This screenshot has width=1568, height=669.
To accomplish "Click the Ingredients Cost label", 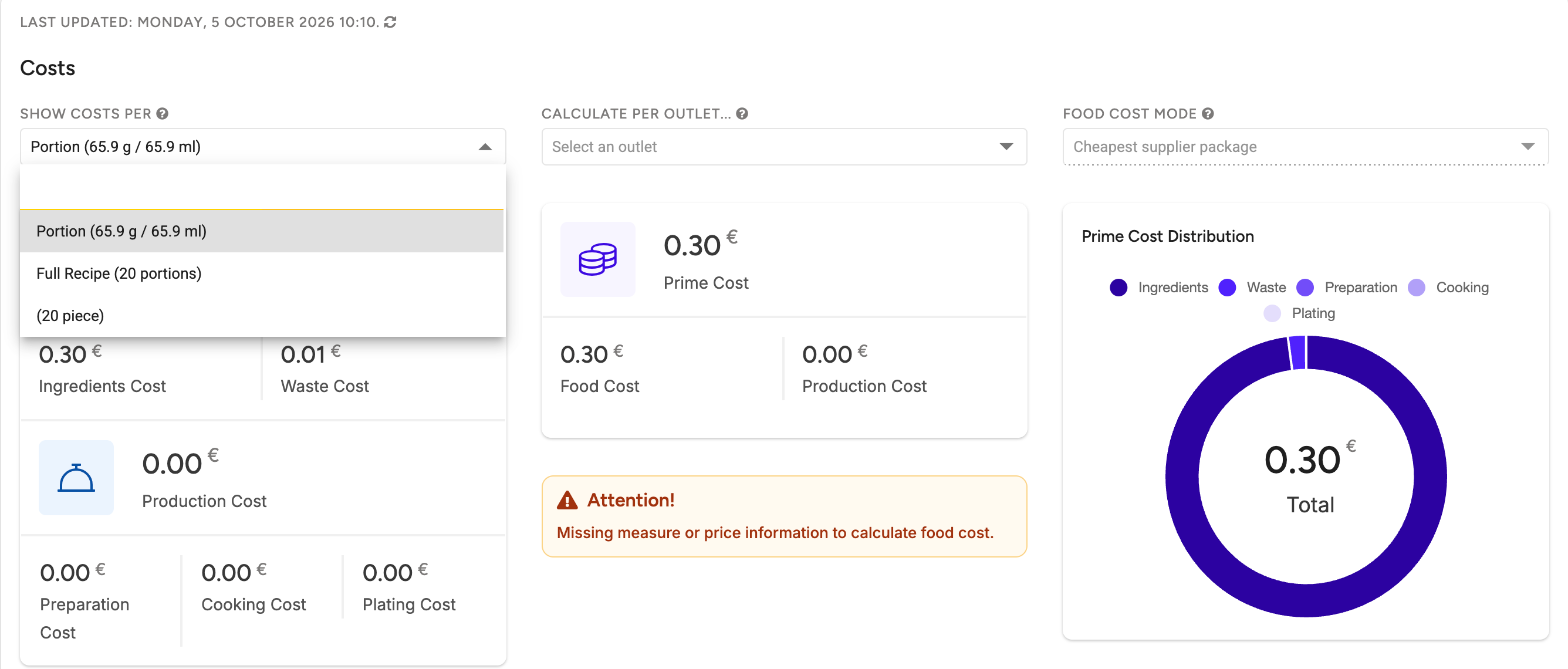I will click(x=102, y=386).
